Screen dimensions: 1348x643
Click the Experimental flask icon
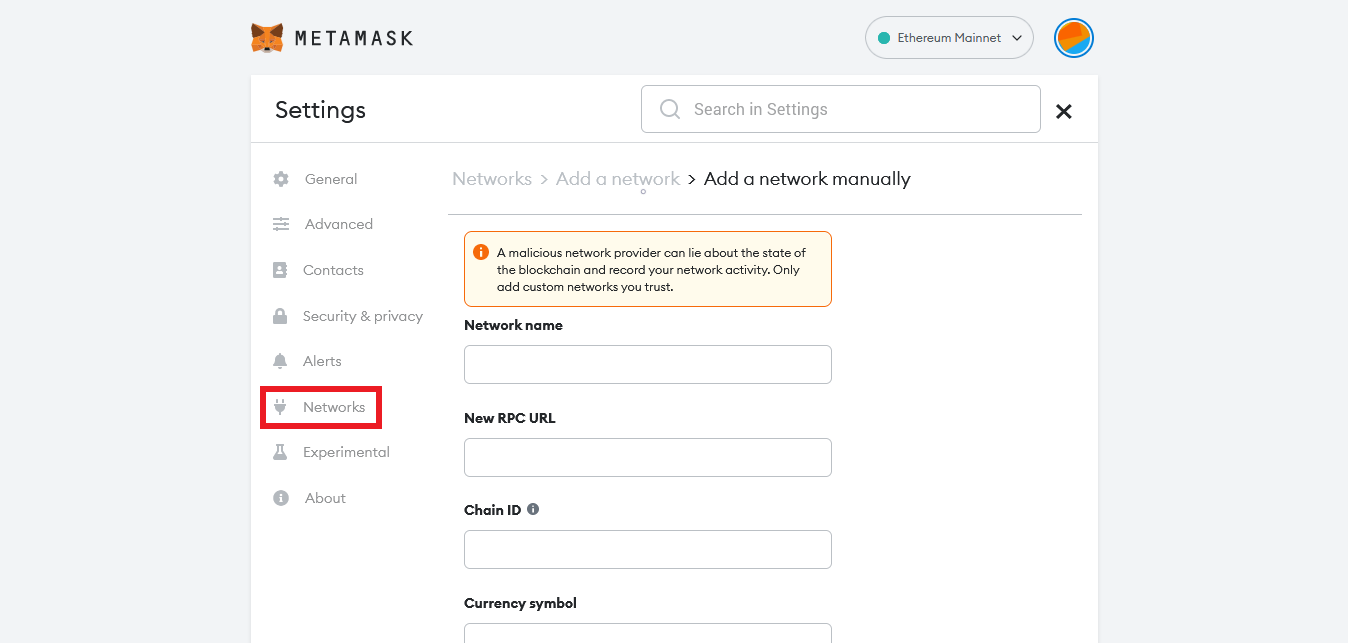point(281,452)
